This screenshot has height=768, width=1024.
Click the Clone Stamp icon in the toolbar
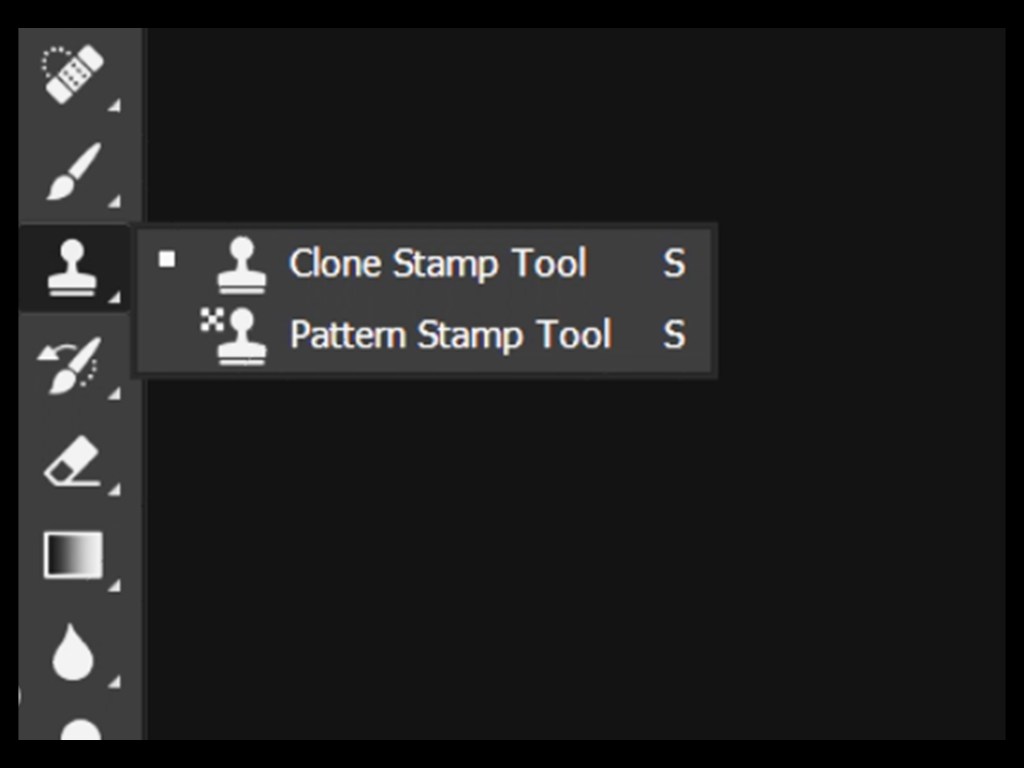pos(72,268)
